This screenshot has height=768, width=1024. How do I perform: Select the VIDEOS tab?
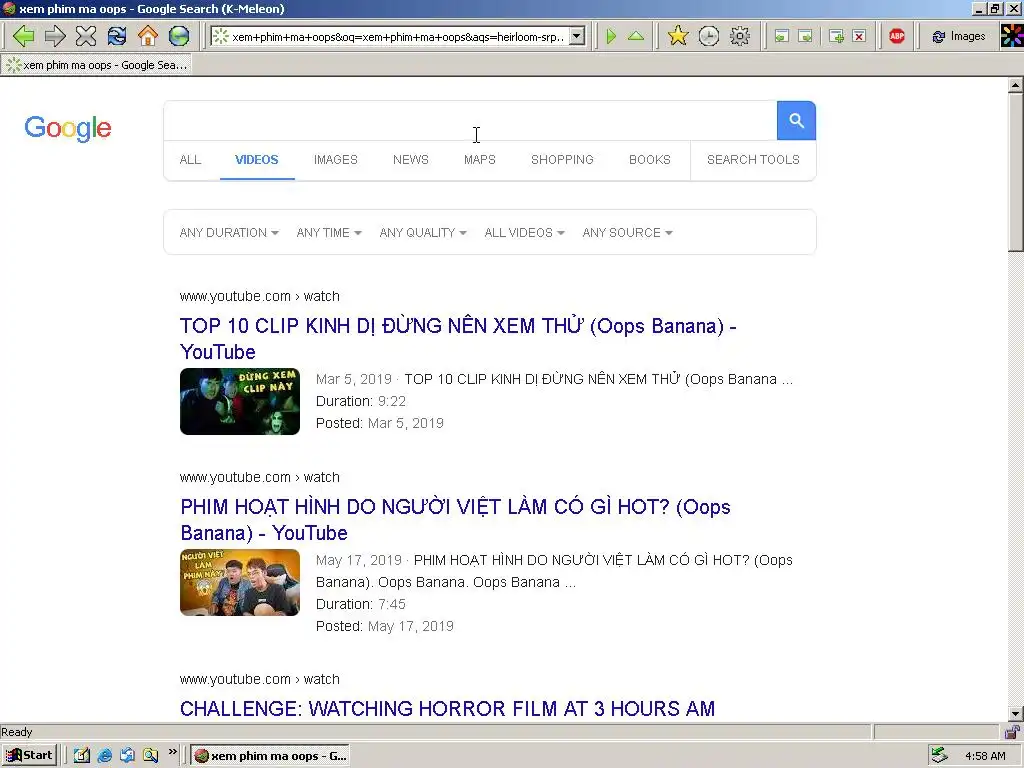(x=257, y=160)
